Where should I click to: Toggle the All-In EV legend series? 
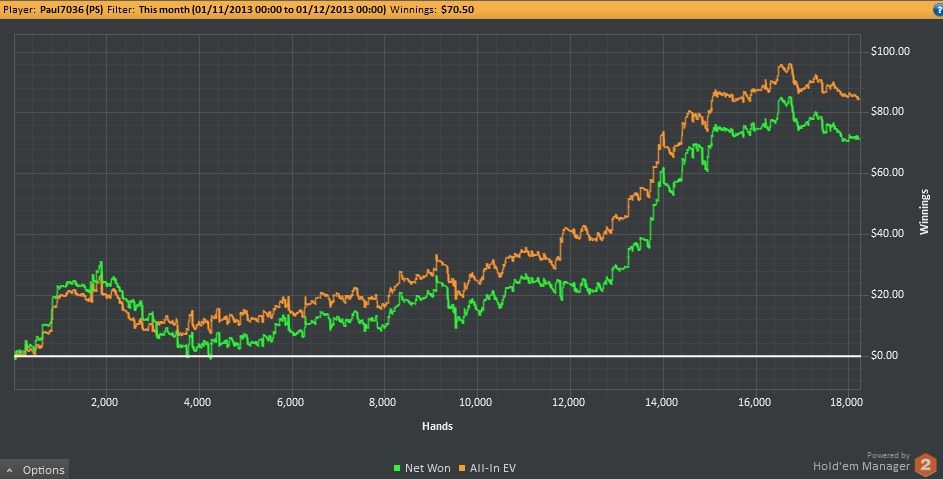[x=487, y=468]
